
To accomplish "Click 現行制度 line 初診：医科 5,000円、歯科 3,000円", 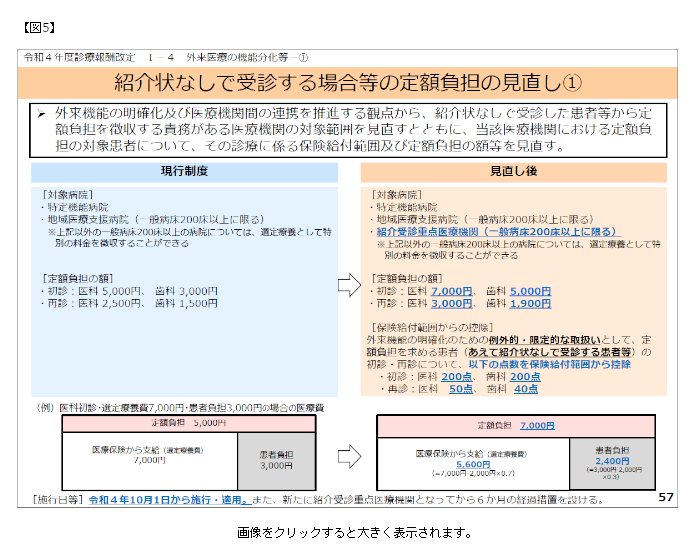I will click(x=129, y=291).
